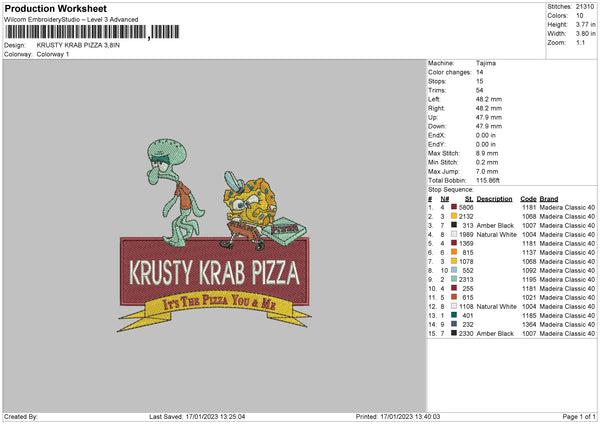
Task: Select the Machine value Tajima
Action: pyautogui.click(x=486, y=63)
